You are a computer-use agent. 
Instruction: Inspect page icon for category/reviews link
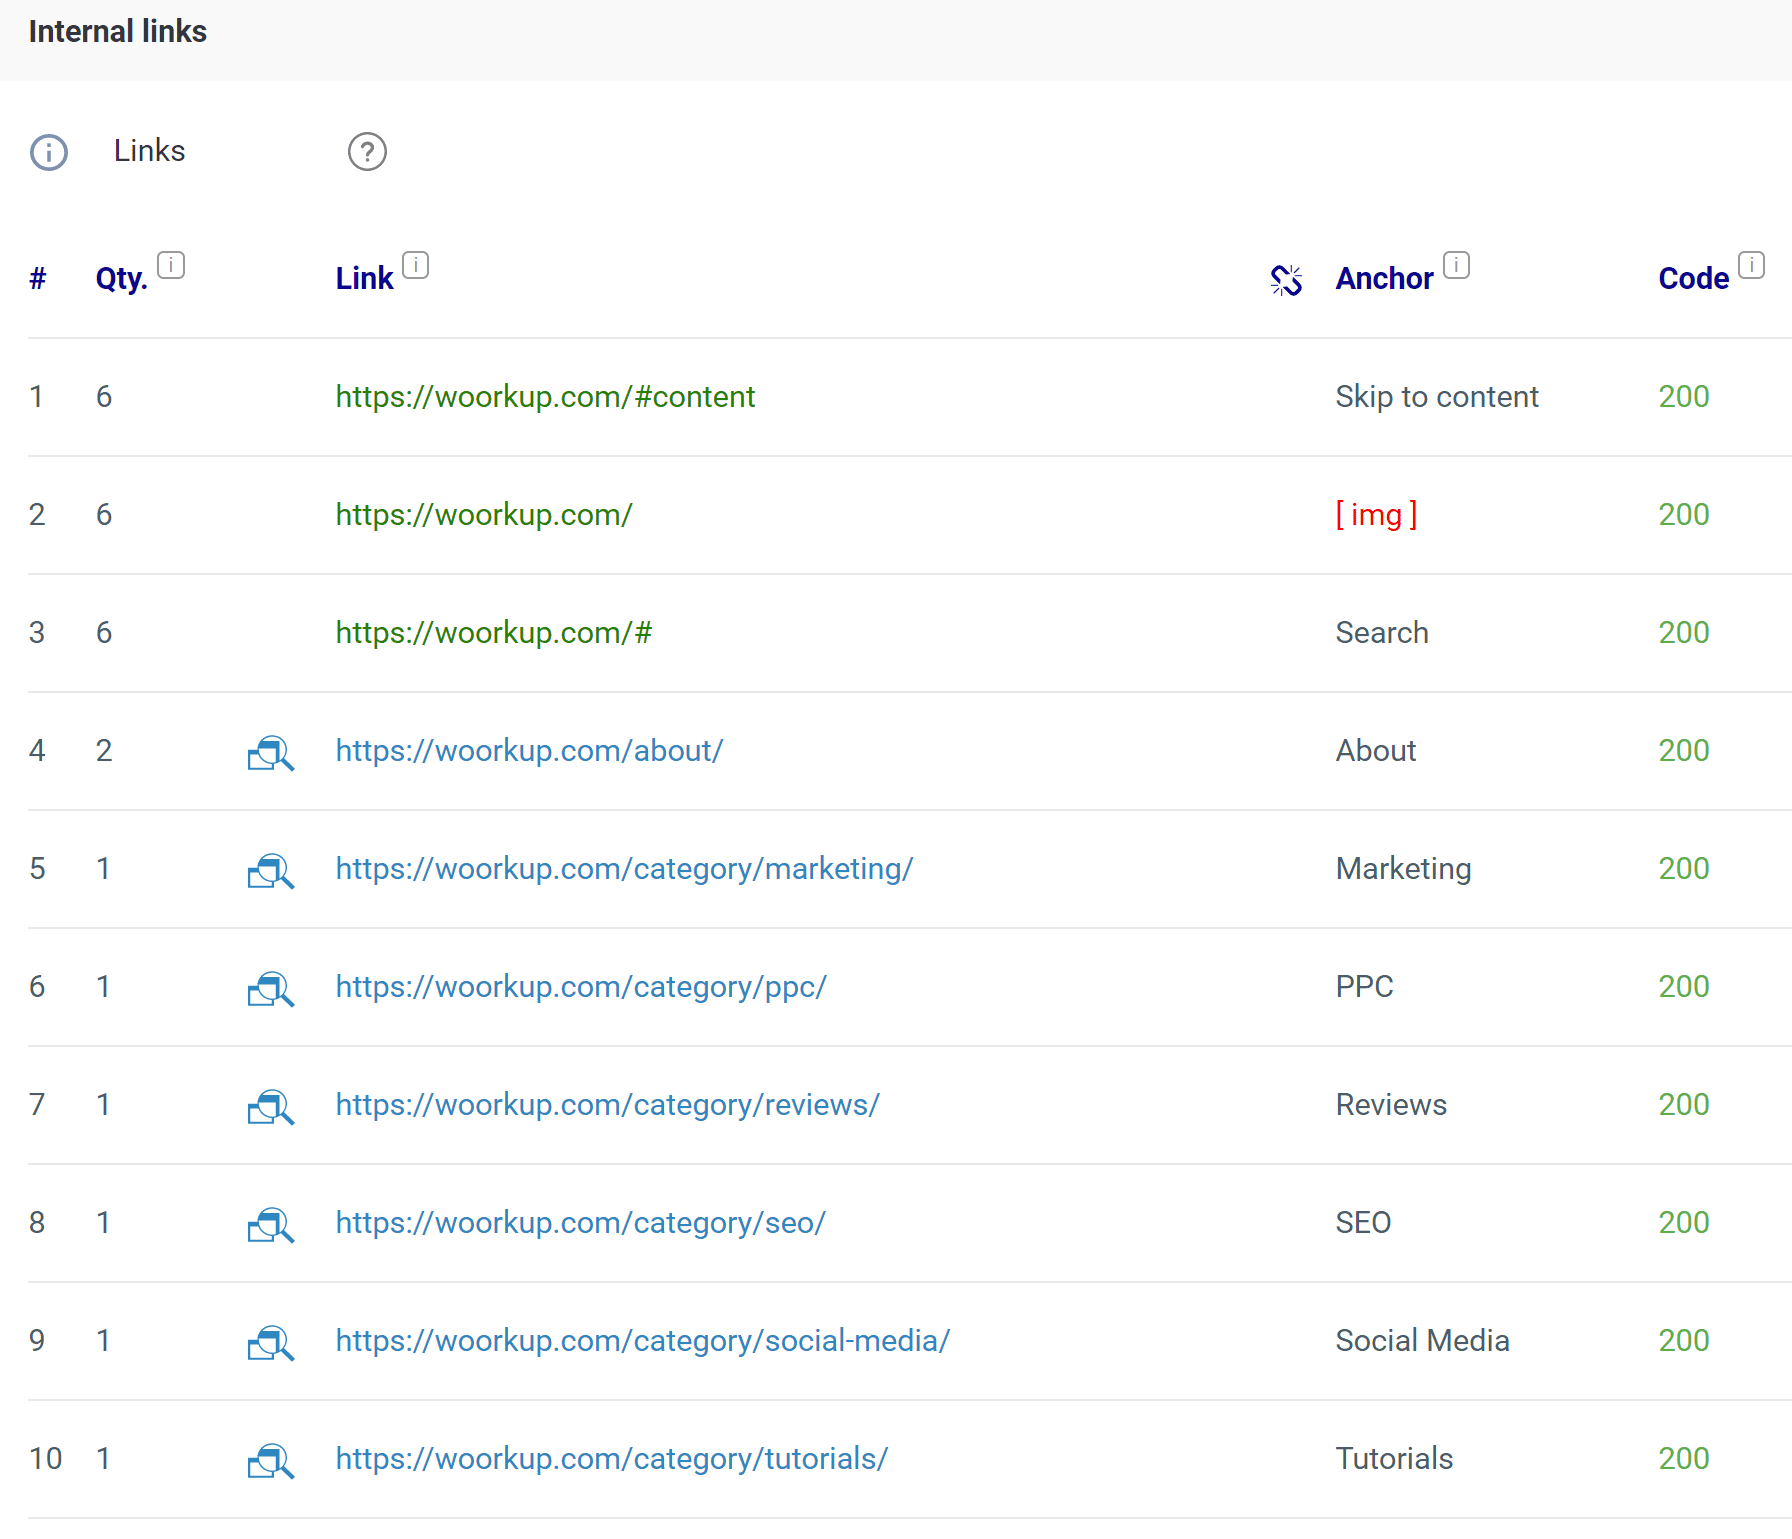[271, 1107]
